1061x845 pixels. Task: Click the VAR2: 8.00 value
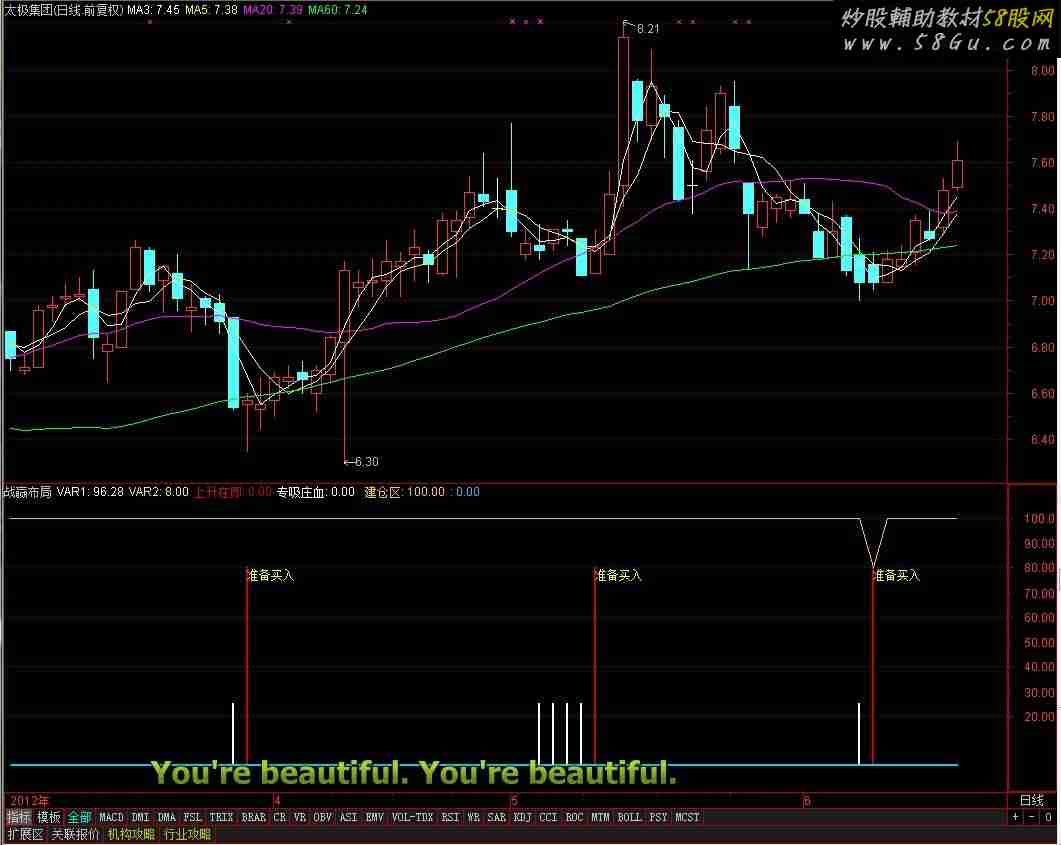click(159, 492)
